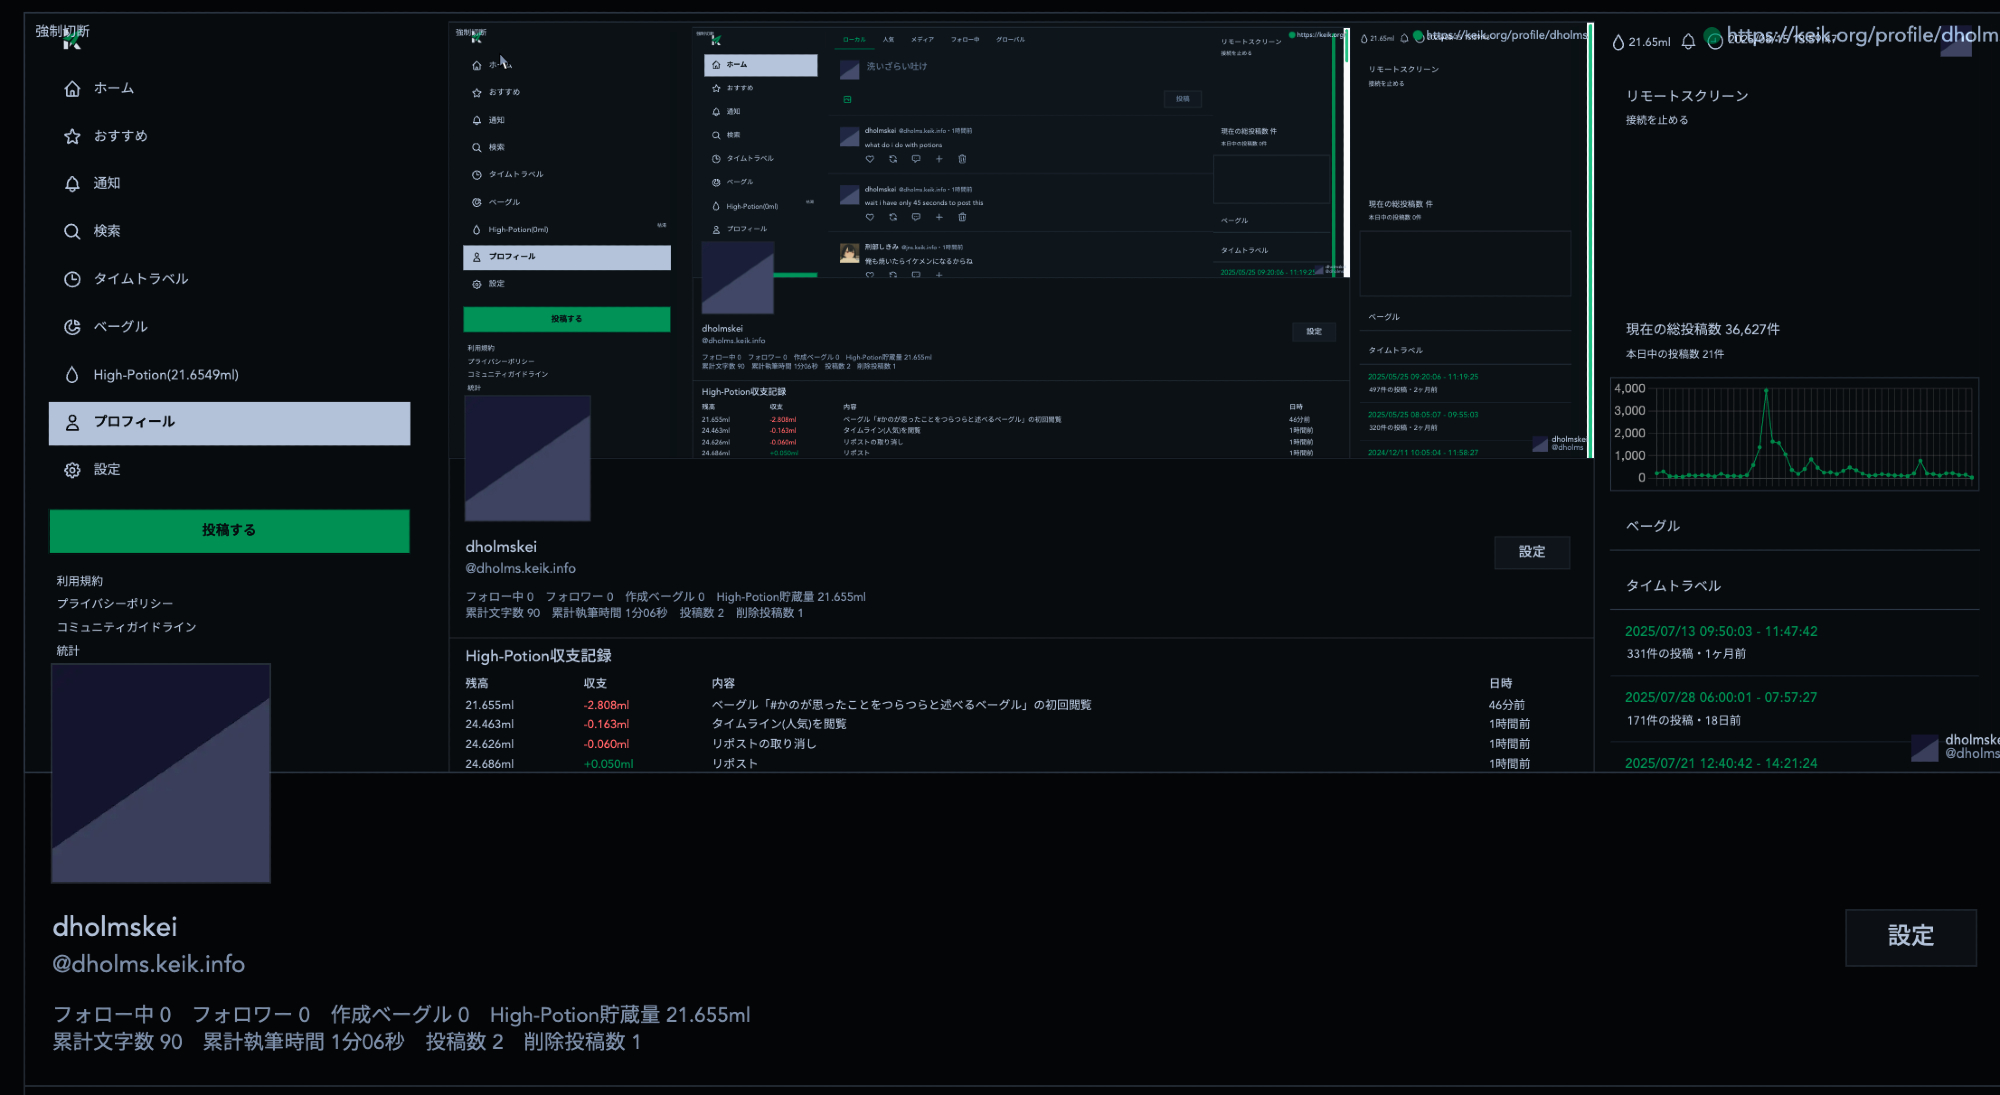
Task: Open 通知 bell icon in main left sidebar
Action: click(x=72, y=184)
